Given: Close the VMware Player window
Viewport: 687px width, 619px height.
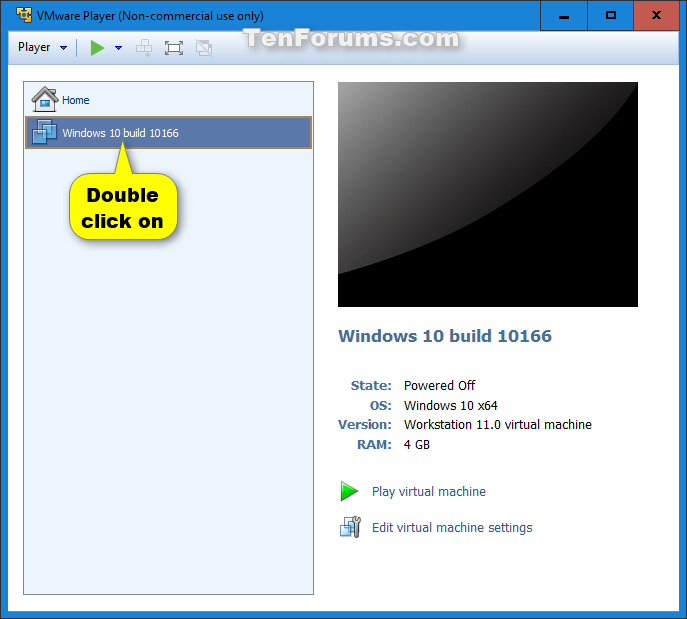Looking at the screenshot, I should click(656, 16).
